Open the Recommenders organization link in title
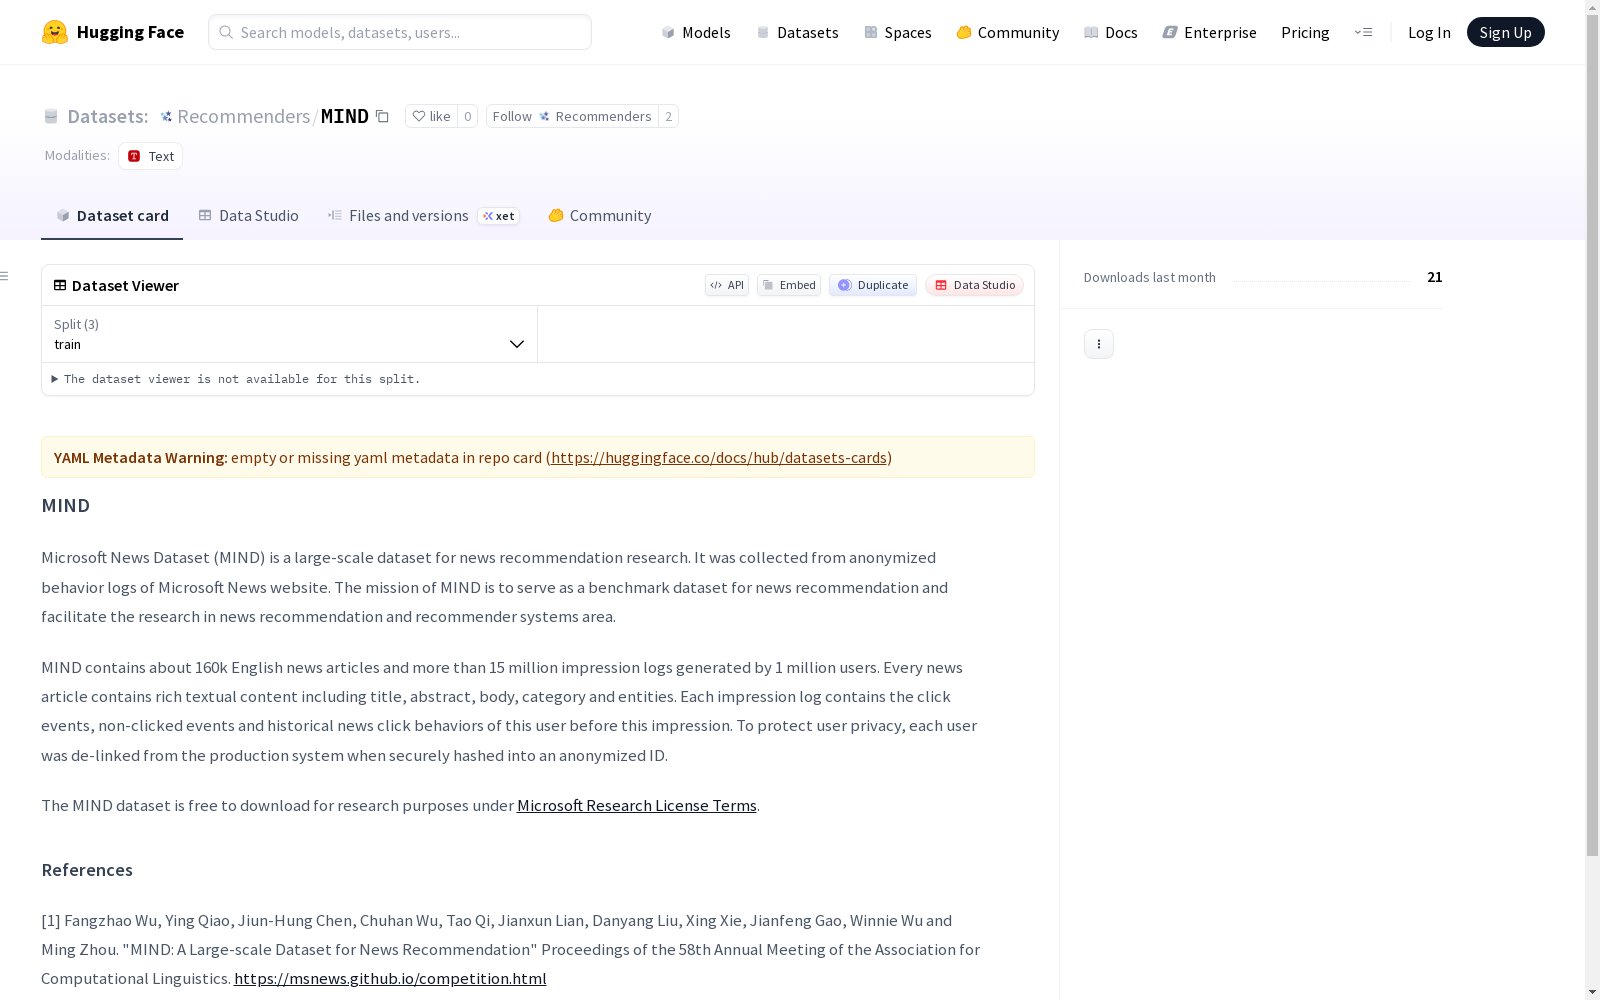This screenshot has height=1000, width=1600. point(243,116)
